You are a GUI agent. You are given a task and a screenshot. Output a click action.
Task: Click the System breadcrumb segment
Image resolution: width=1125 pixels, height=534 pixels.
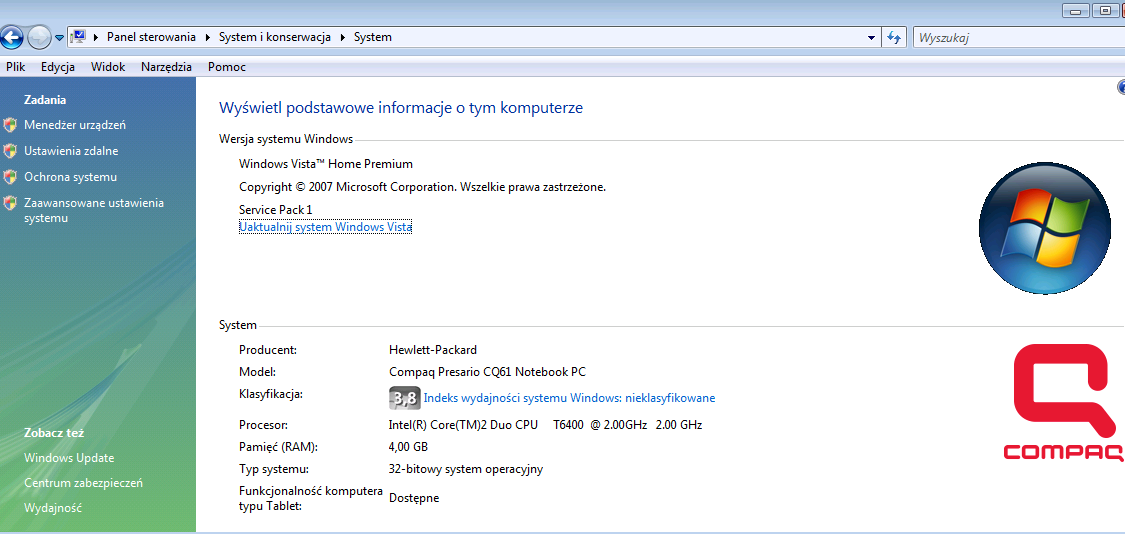click(x=372, y=37)
